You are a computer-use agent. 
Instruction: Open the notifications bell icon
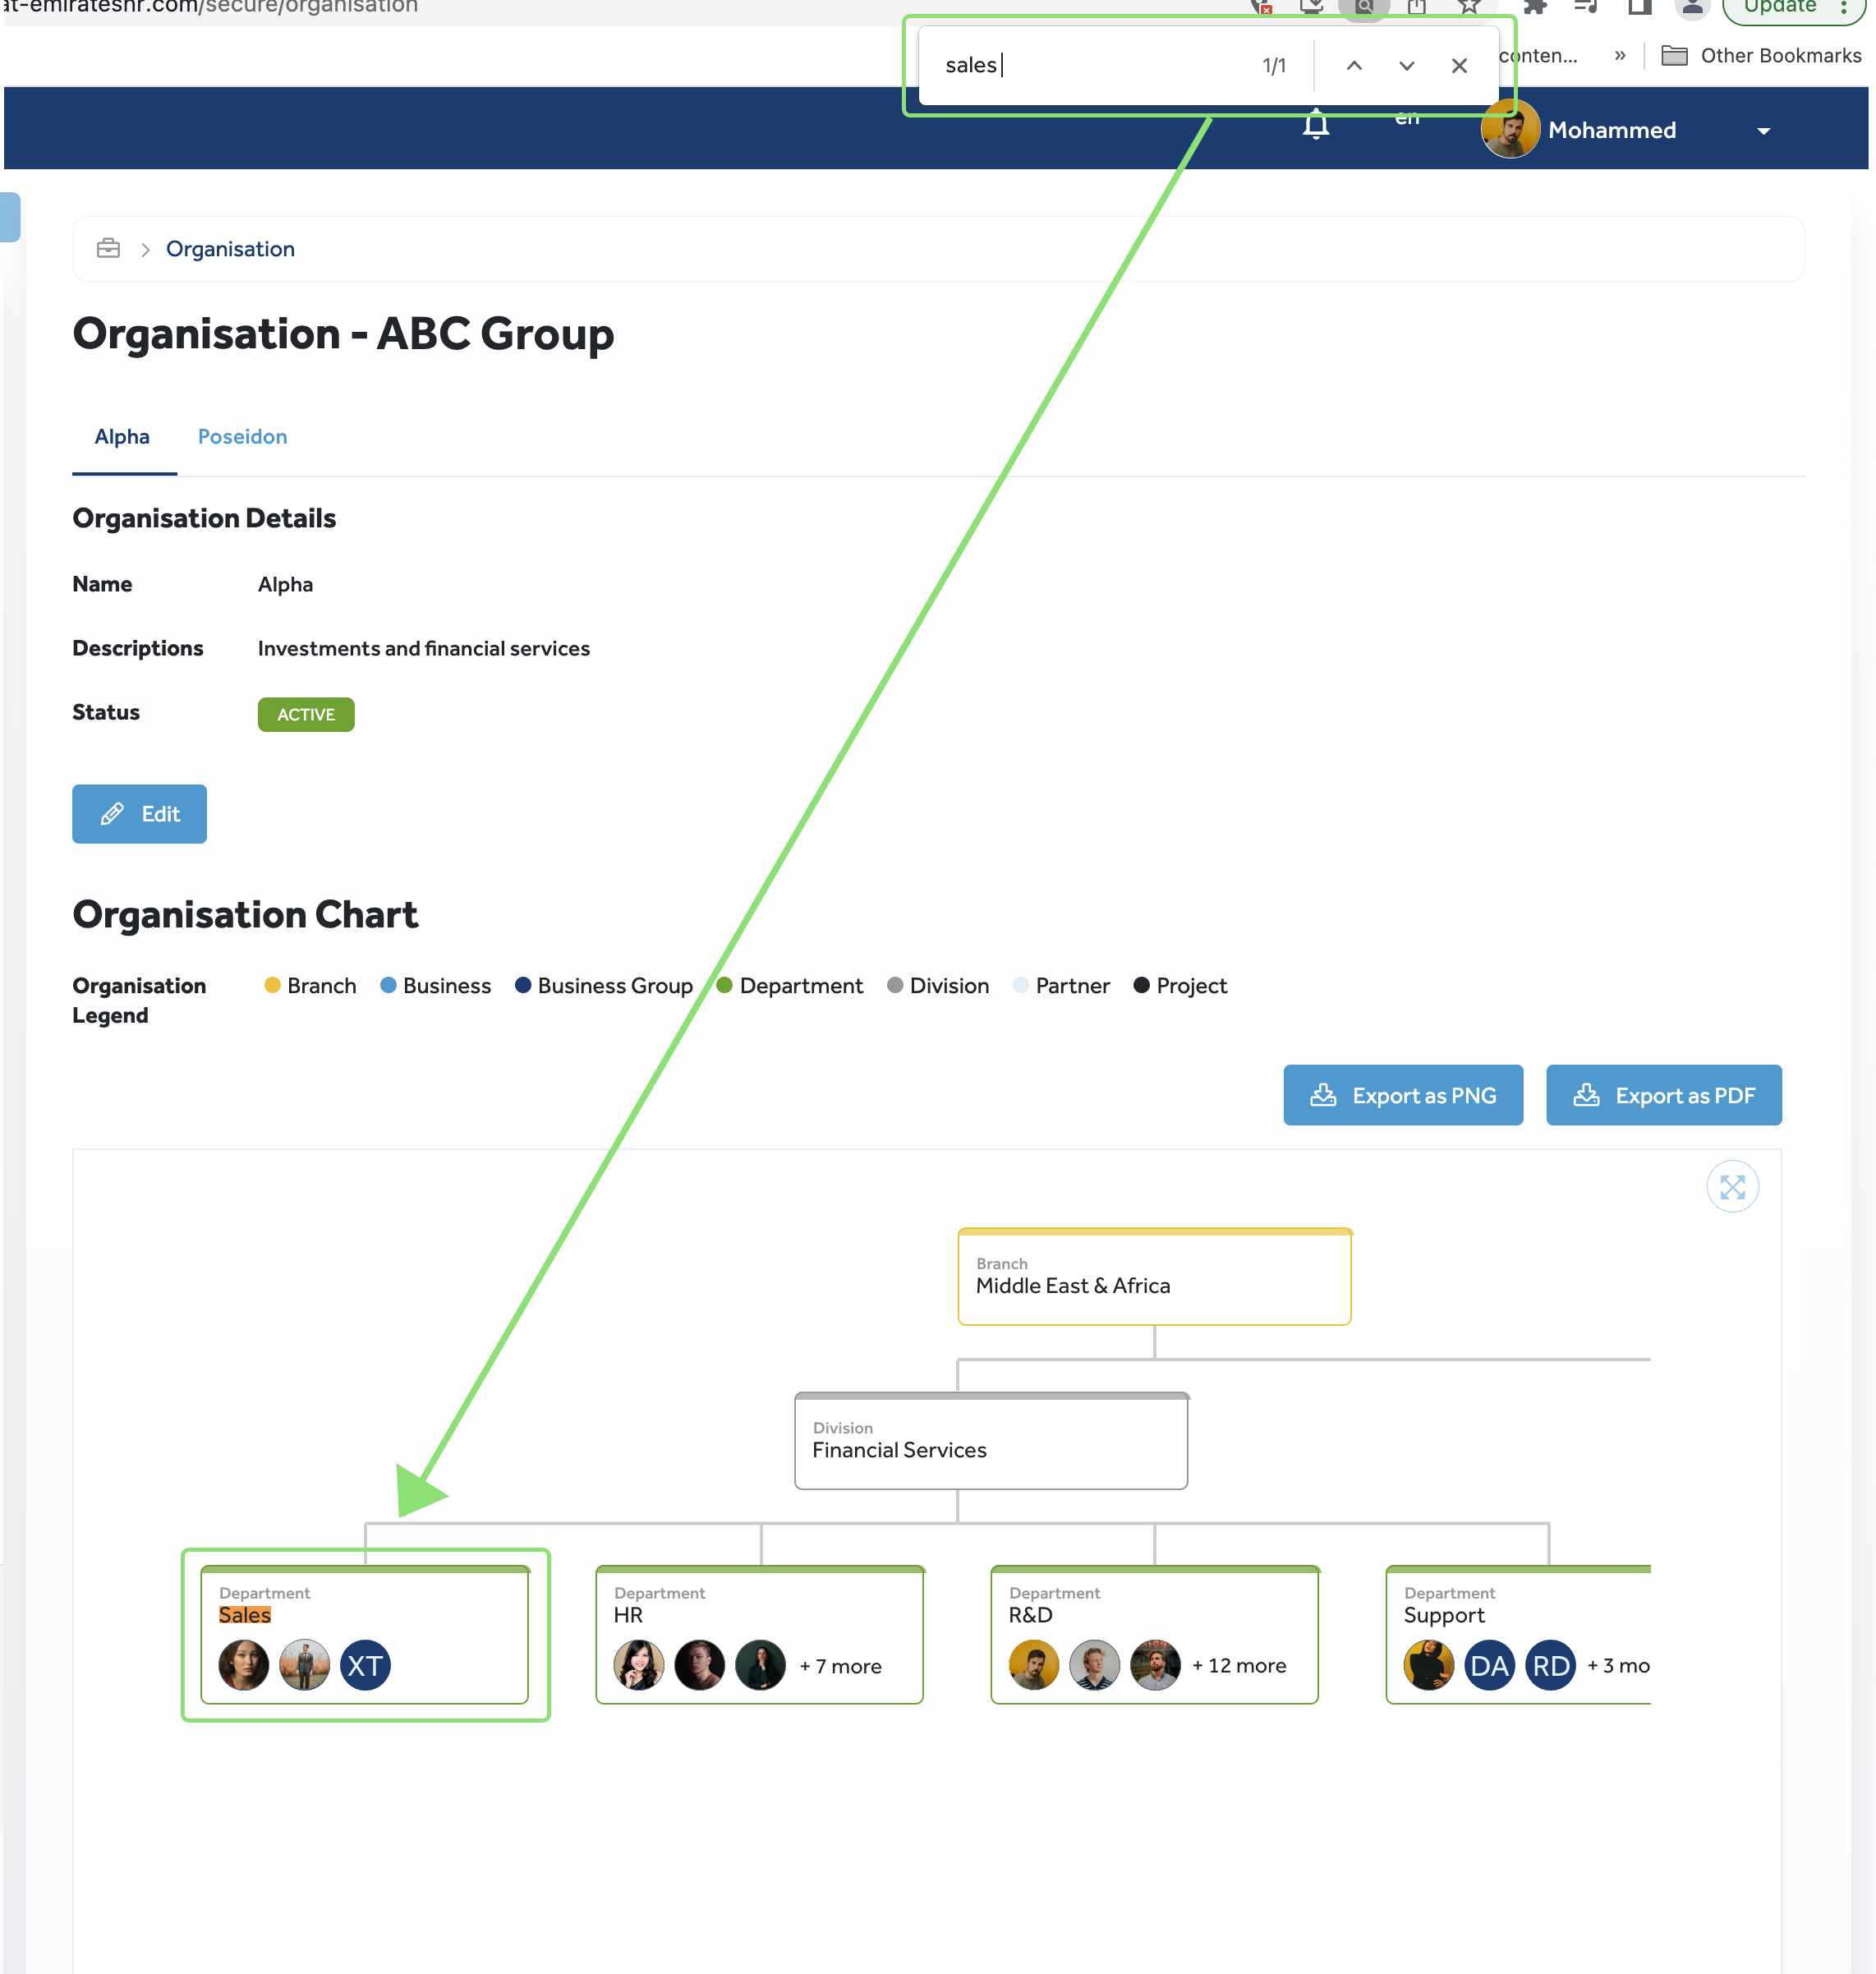[1316, 127]
